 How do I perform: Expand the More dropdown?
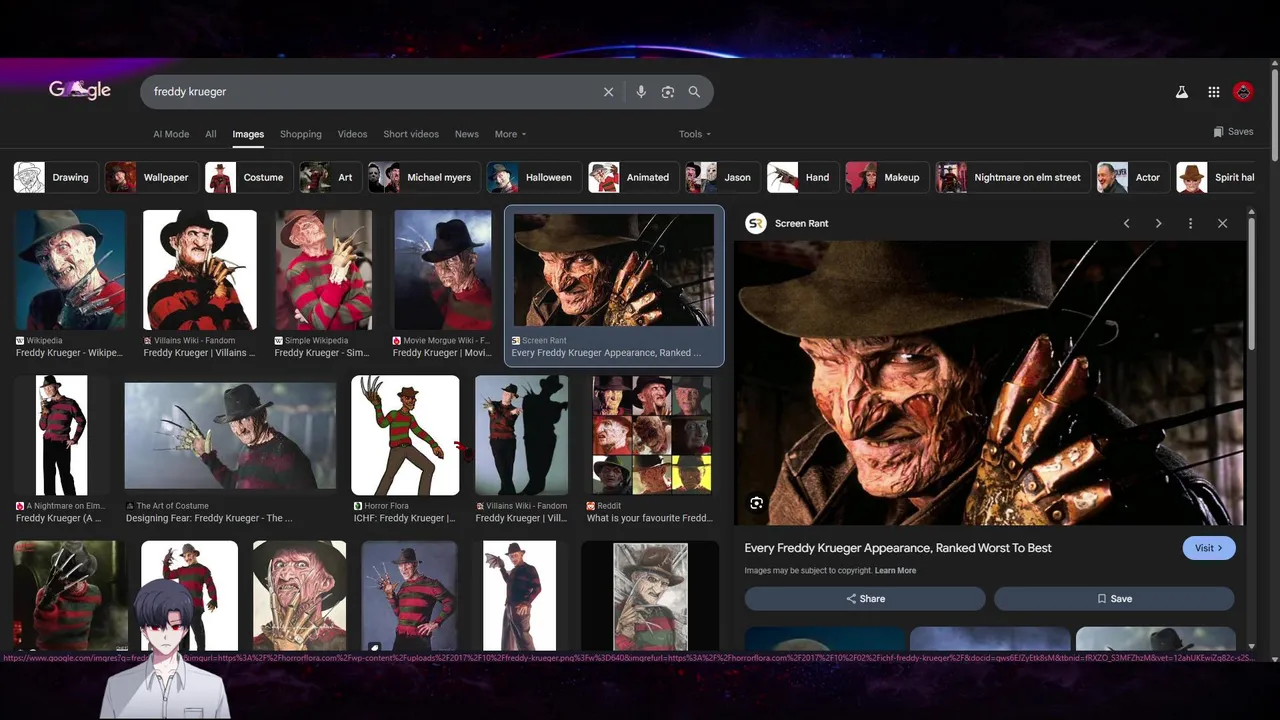point(510,134)
